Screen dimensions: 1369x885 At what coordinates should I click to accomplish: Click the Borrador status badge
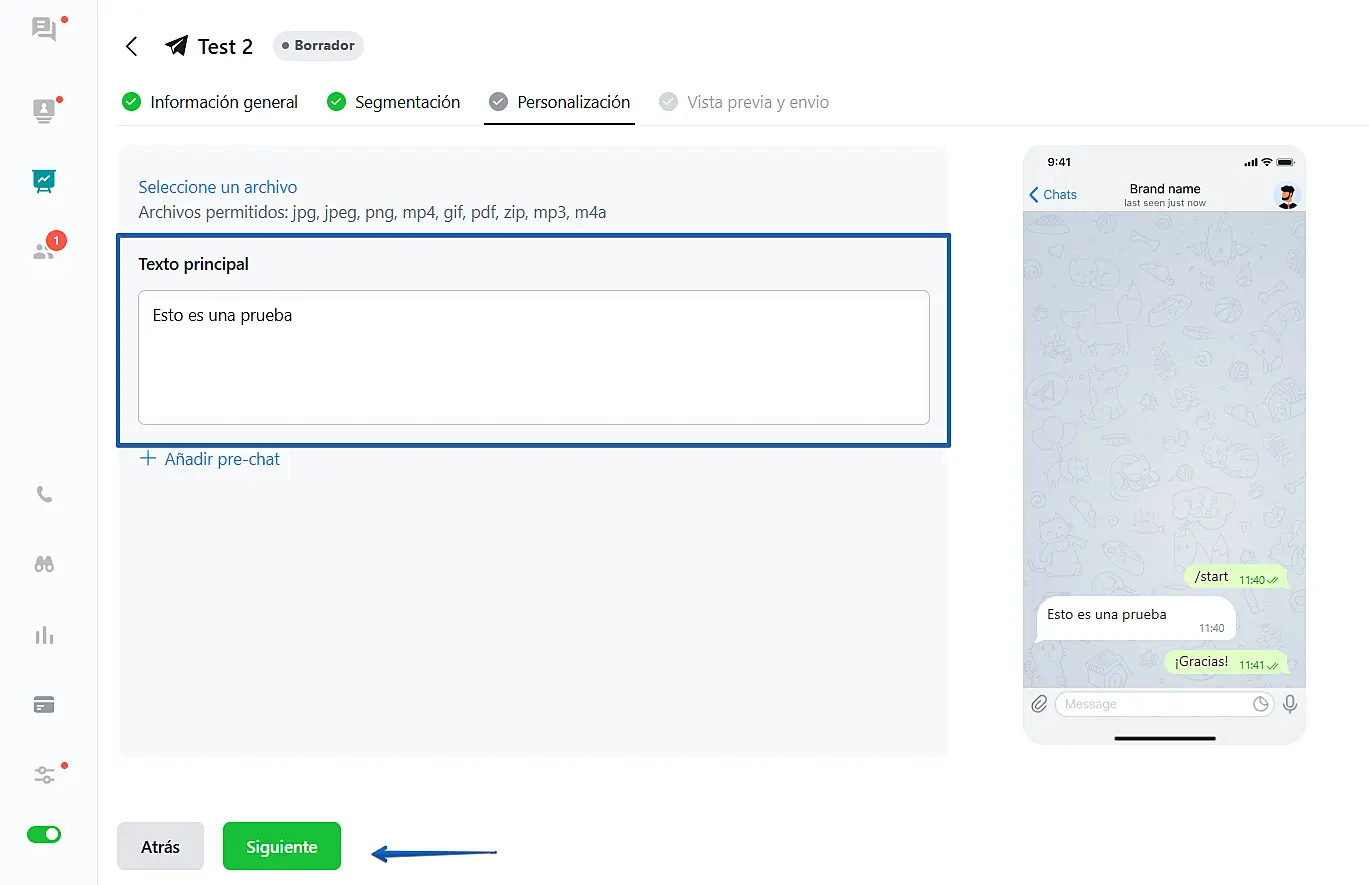point(318,46)
